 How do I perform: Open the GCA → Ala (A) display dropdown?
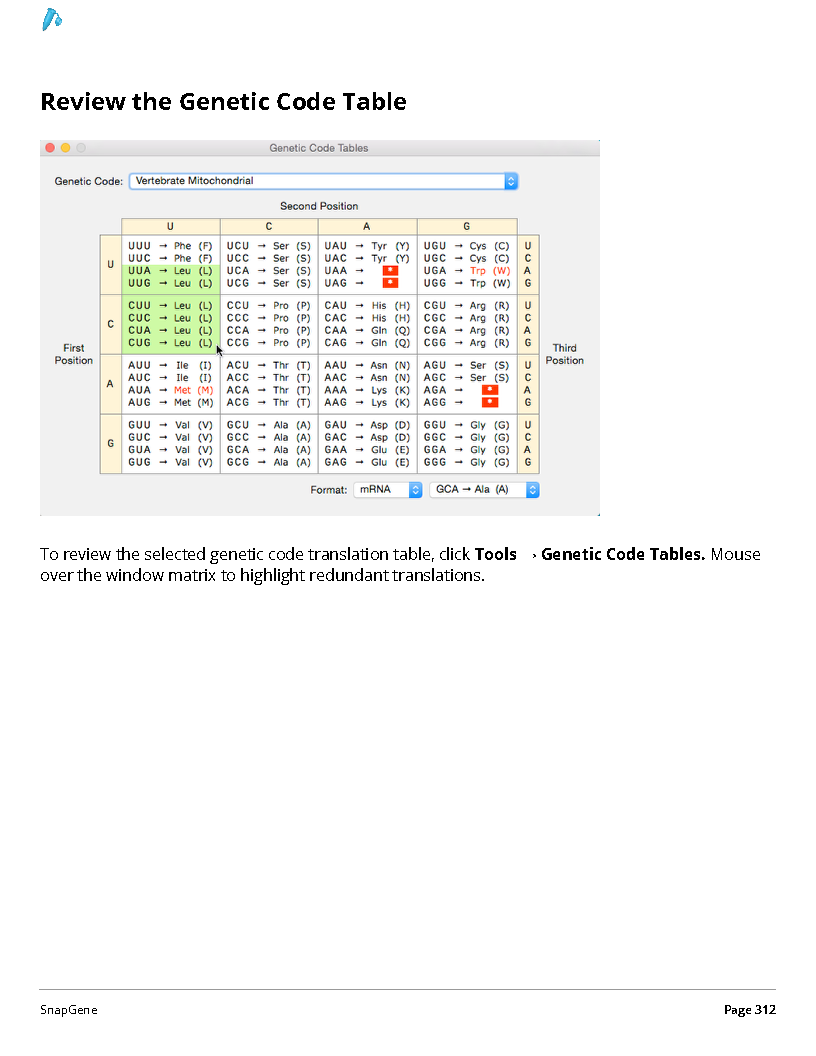[x=484, y=490]
